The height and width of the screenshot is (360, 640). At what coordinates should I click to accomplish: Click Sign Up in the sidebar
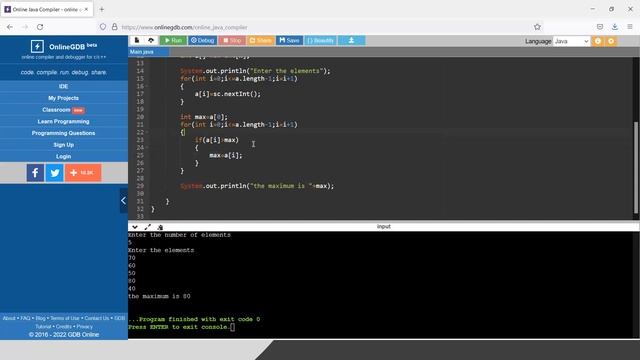pos(64,145)
